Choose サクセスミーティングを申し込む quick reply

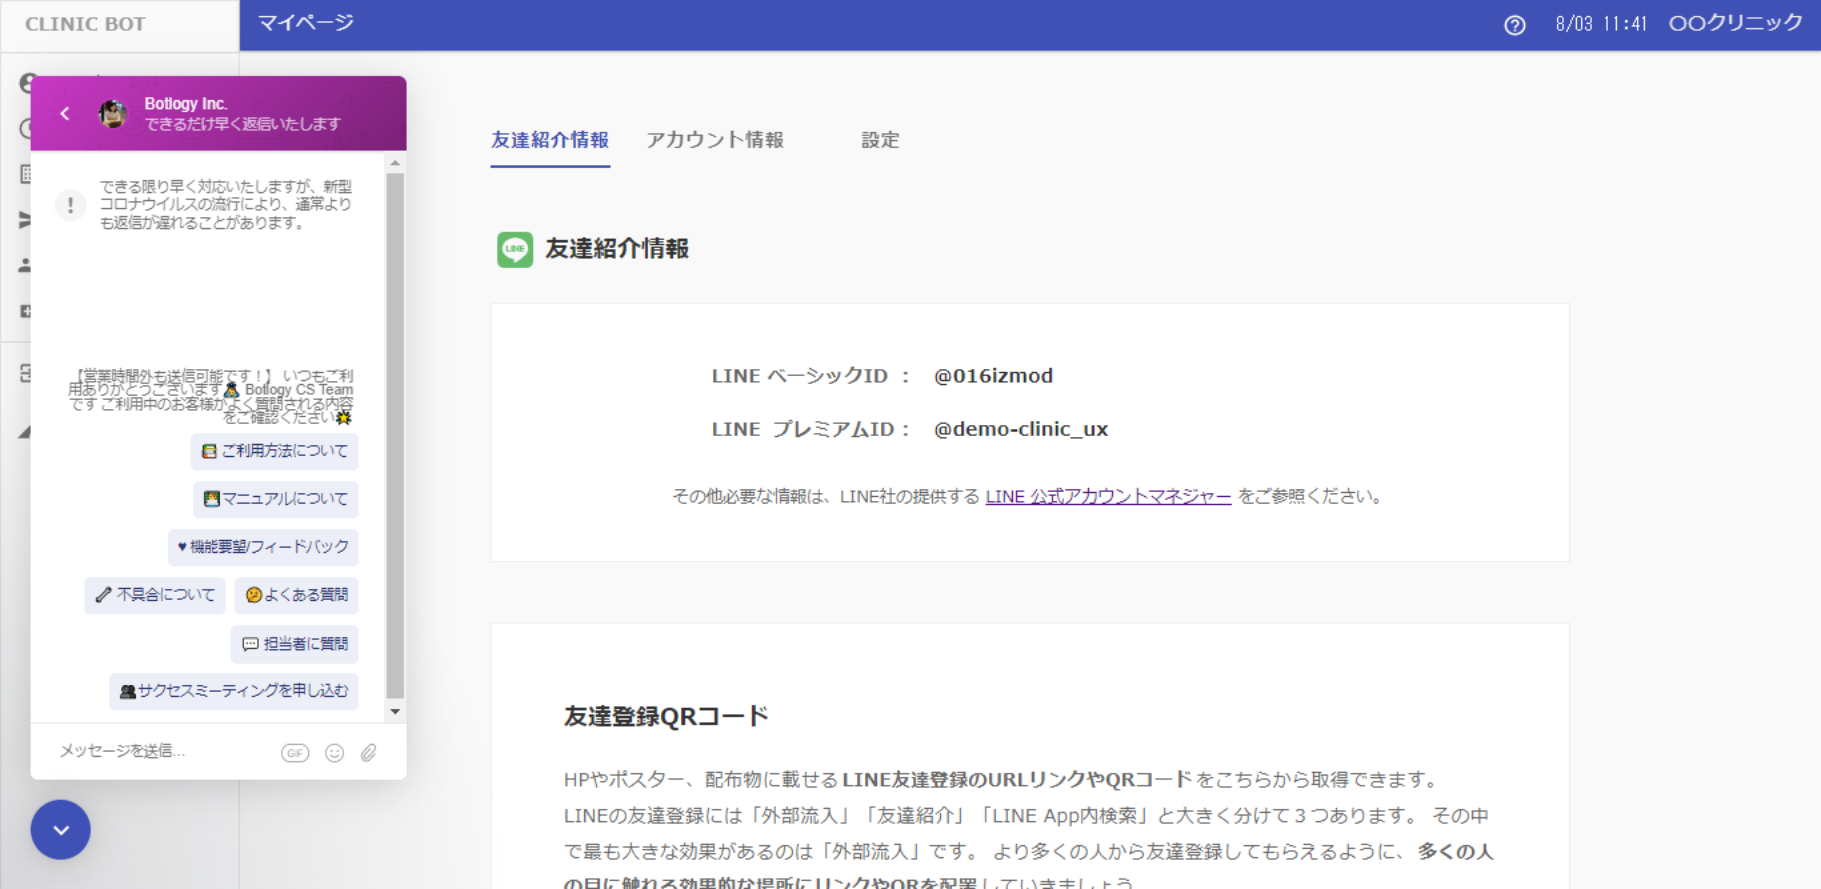tap(234, 691)
